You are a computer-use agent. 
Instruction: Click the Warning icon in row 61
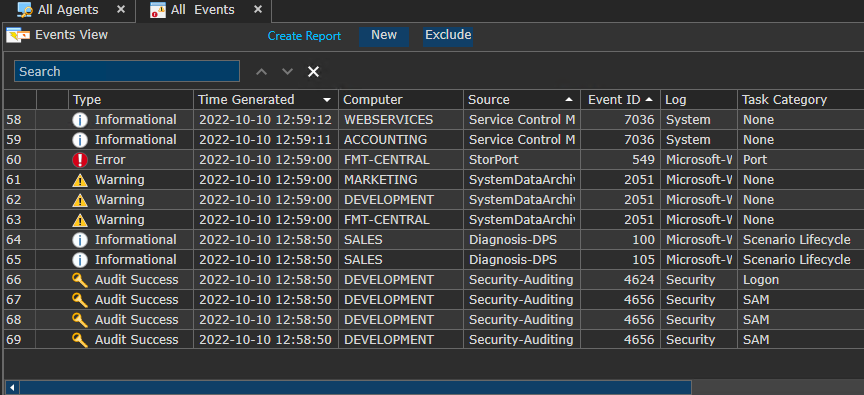[80, 180]
